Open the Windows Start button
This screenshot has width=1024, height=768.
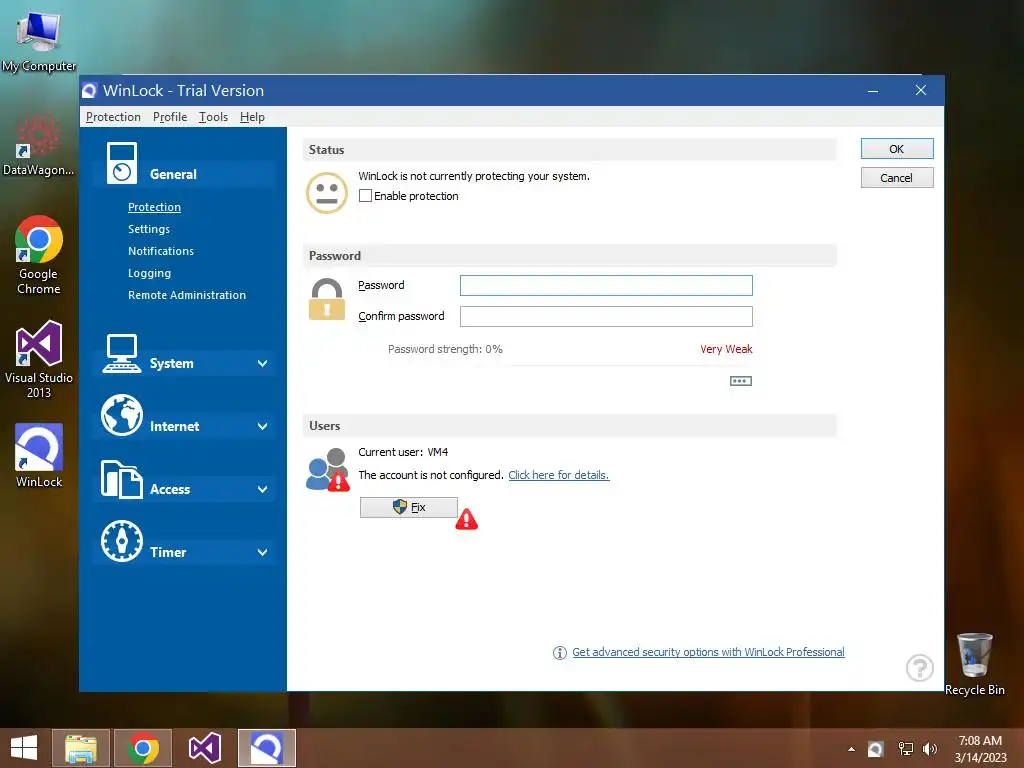(x=24, y=748)
